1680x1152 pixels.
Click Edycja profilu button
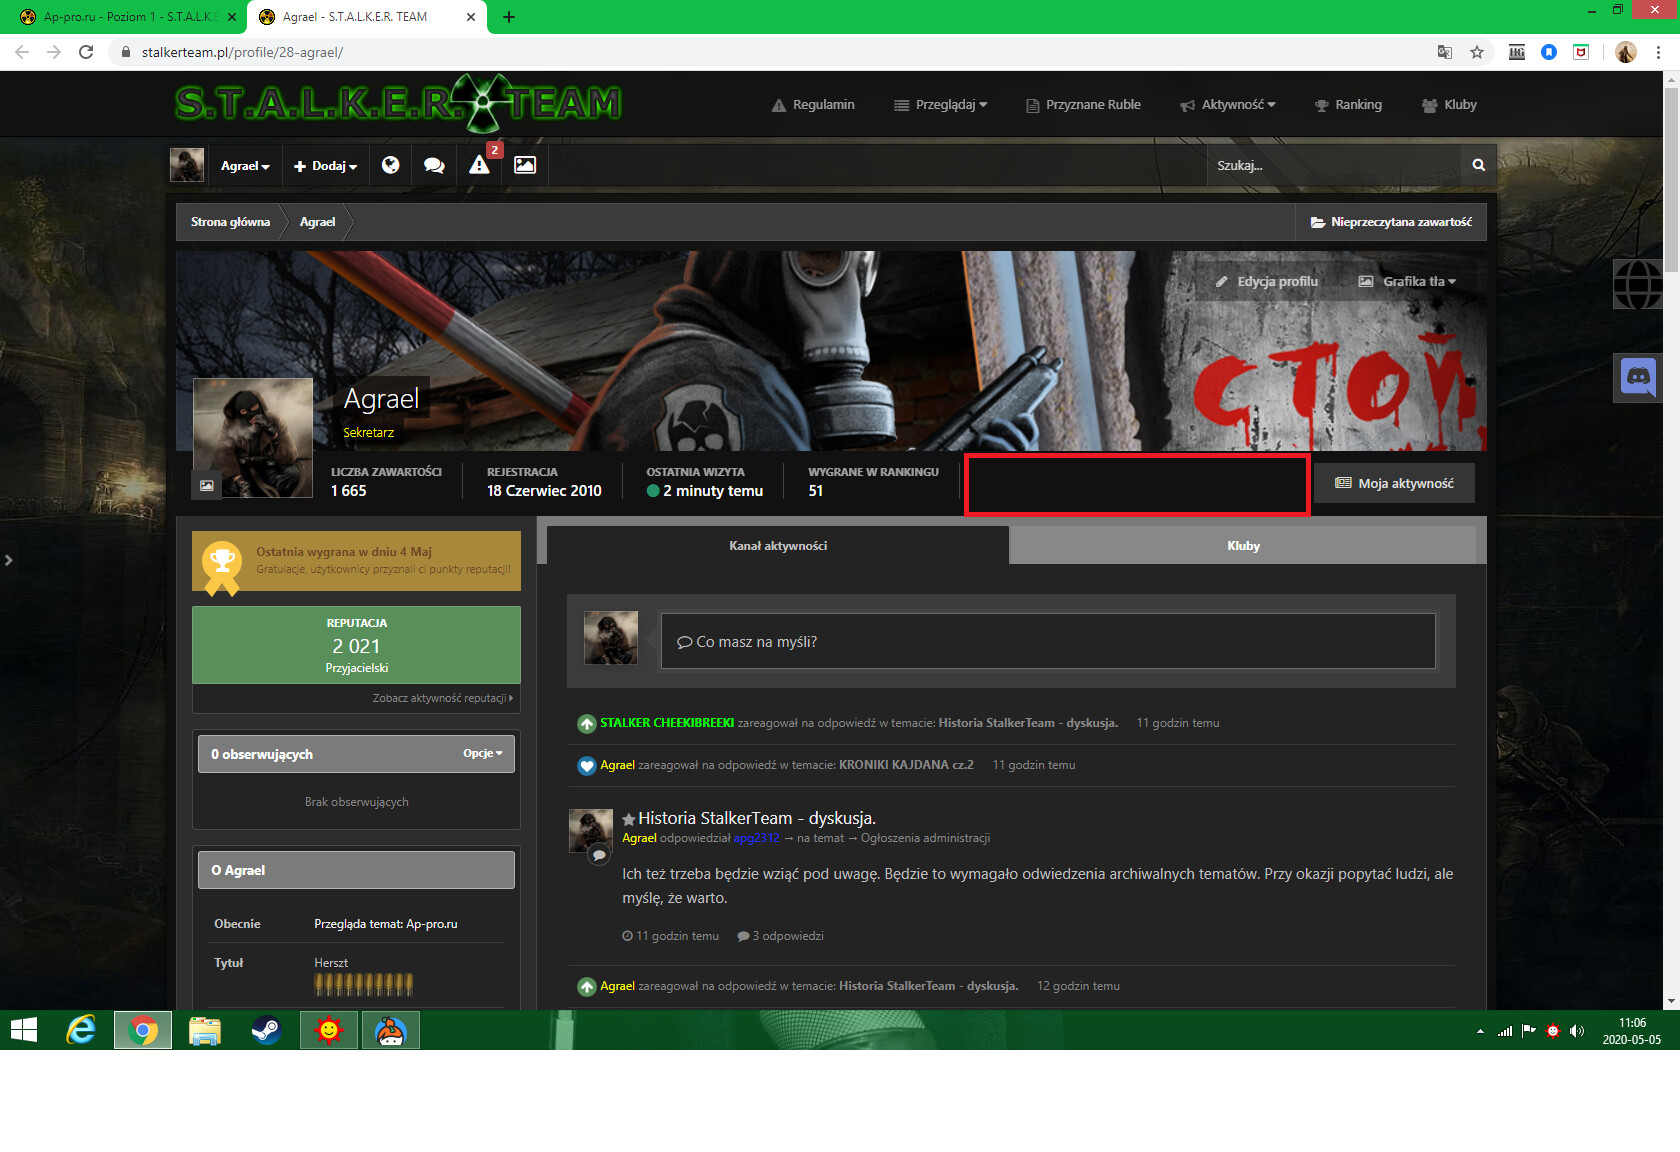coord(1267,282)
